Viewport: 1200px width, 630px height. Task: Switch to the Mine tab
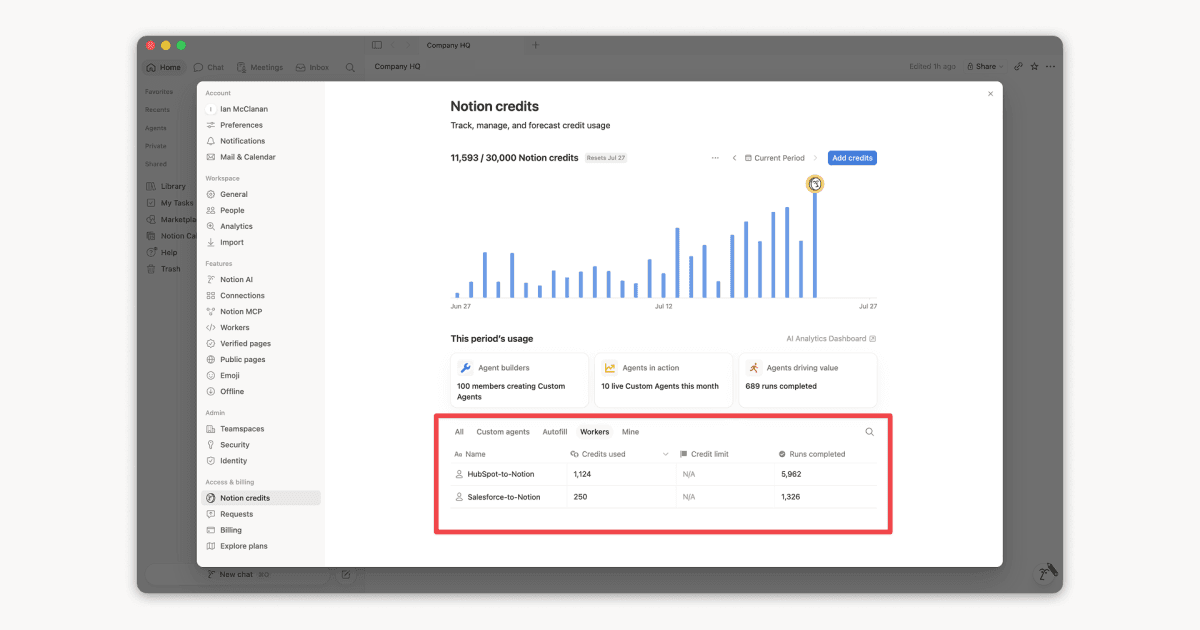point(630,432)
